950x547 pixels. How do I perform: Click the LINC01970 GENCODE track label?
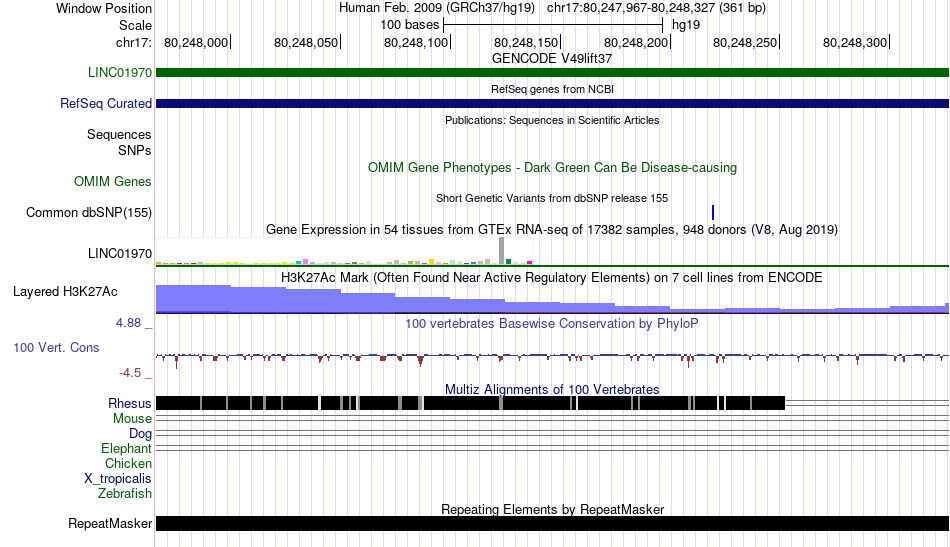(x=119, y=73)
